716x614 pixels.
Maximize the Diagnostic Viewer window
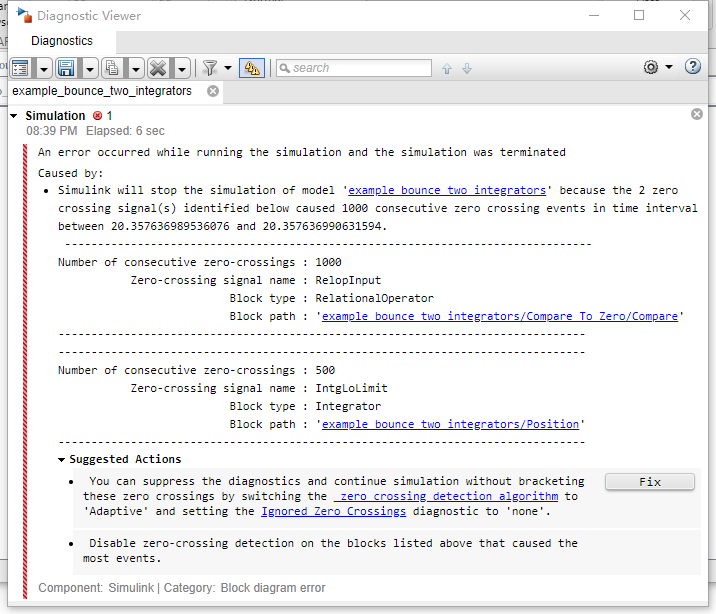[639, 15]
